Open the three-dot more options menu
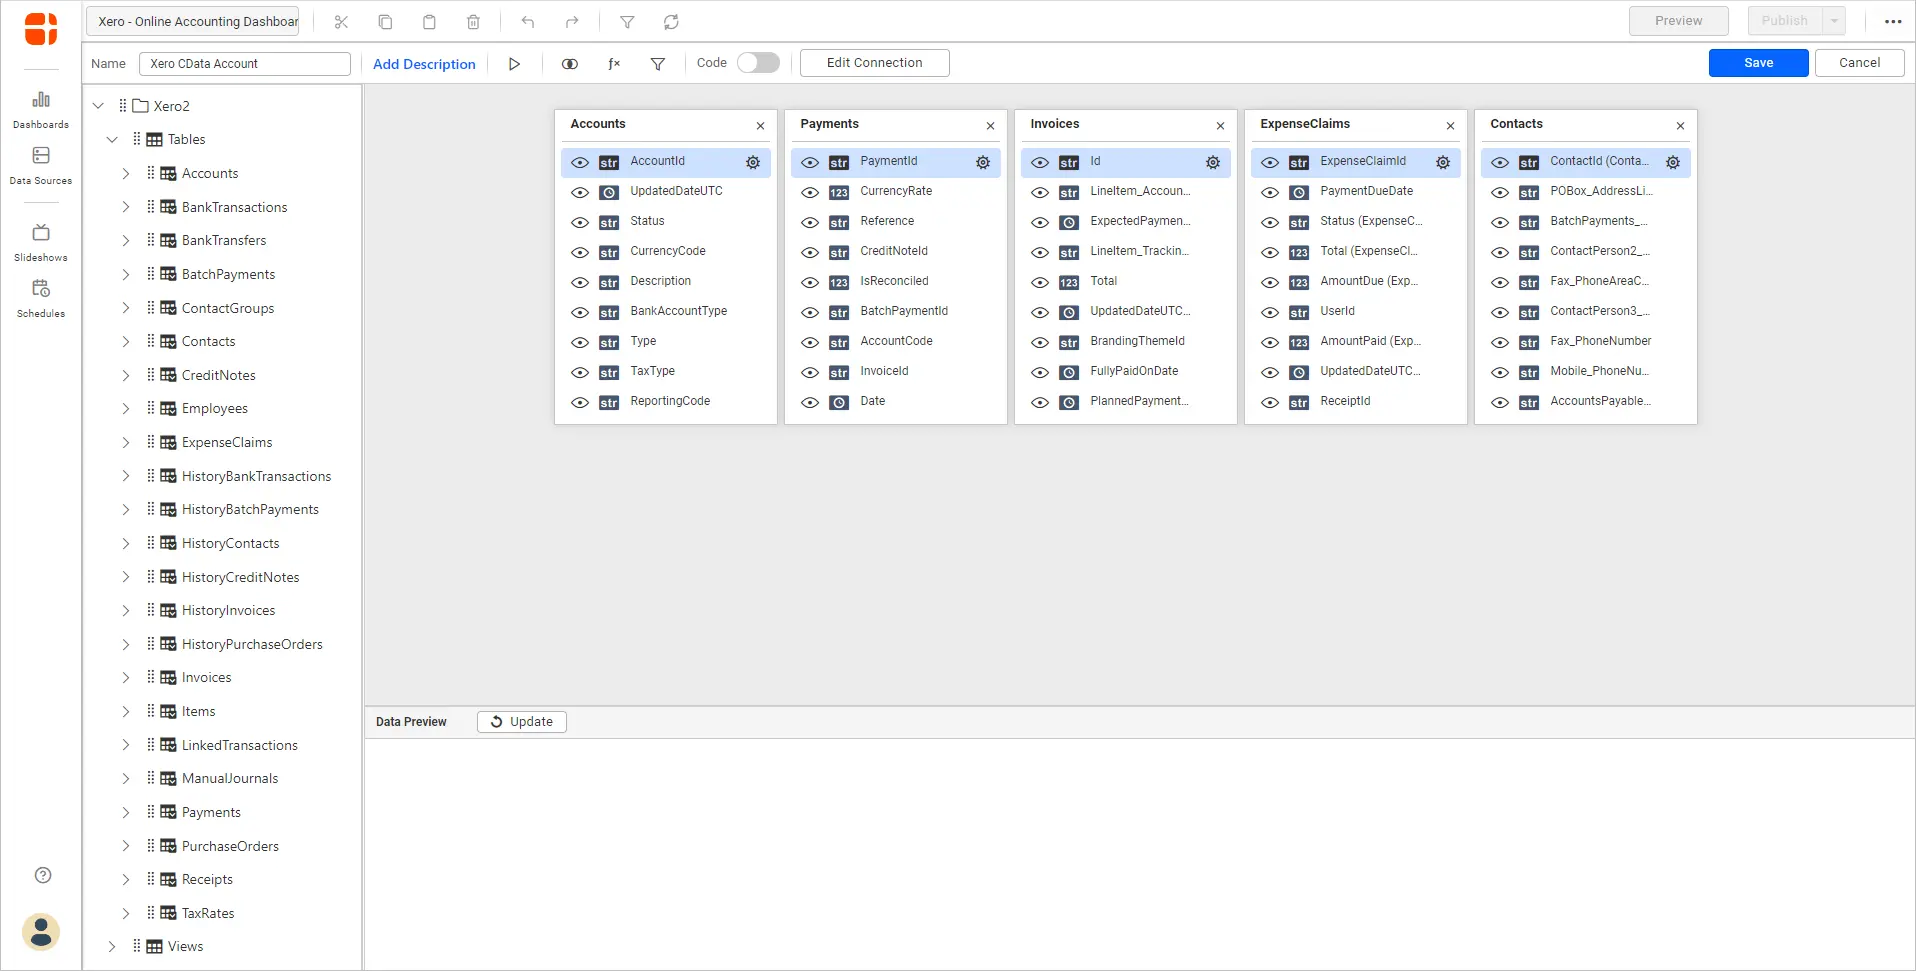1916x971 pixels. point(1893,21)
